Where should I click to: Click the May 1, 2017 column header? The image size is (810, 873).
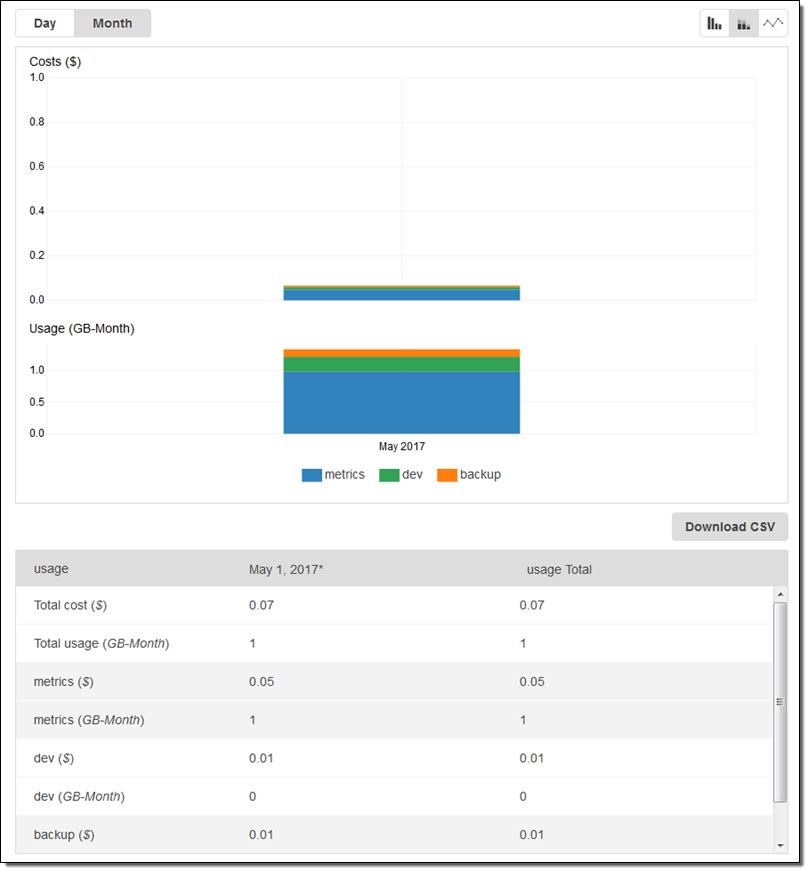(x=286, y=570)
